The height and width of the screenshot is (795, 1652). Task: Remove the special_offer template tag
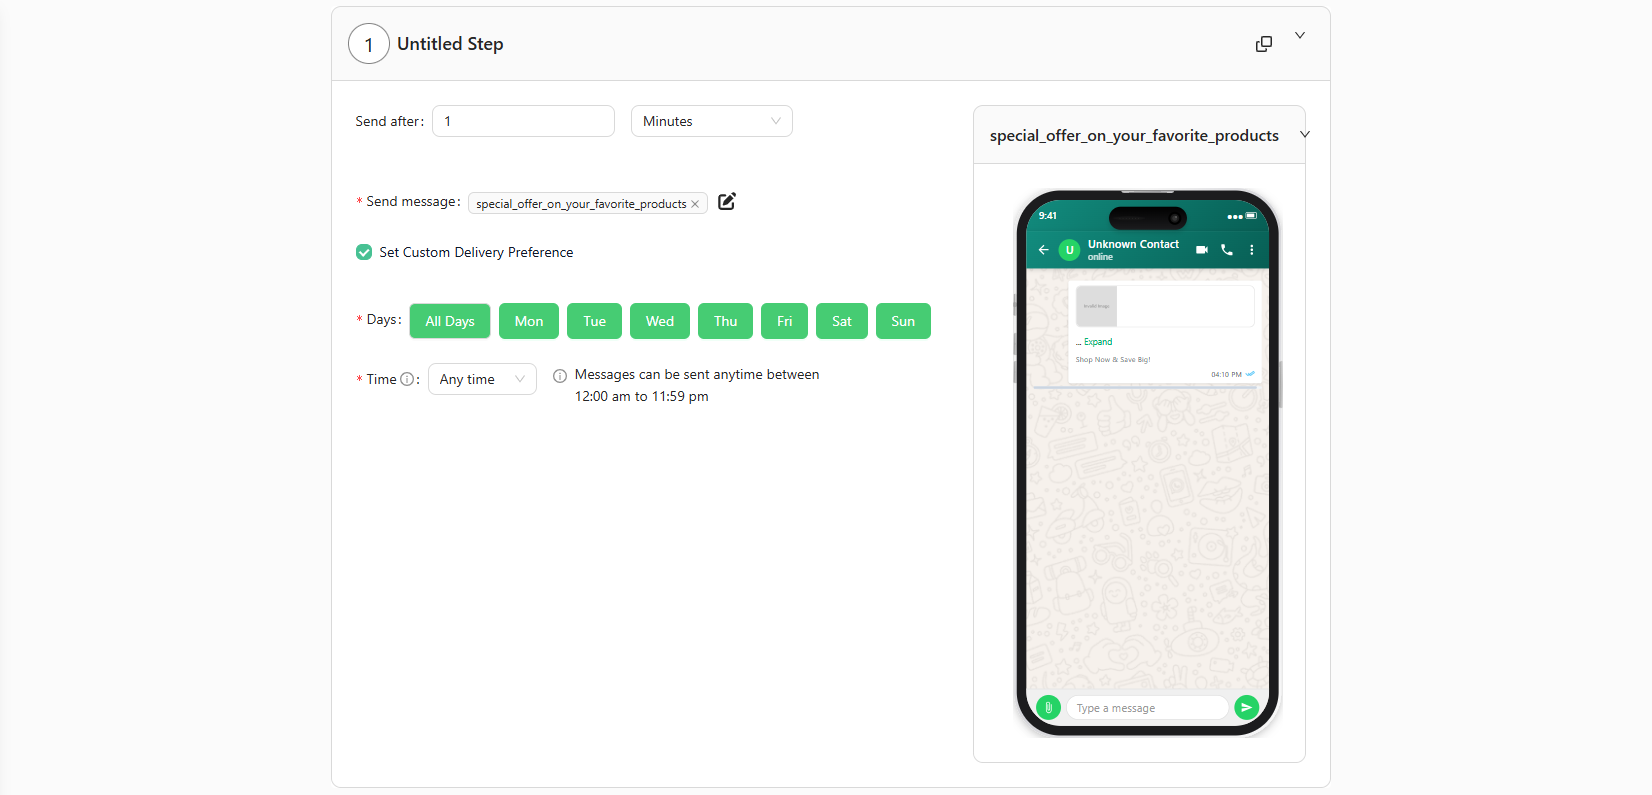[x=695, y=204]
